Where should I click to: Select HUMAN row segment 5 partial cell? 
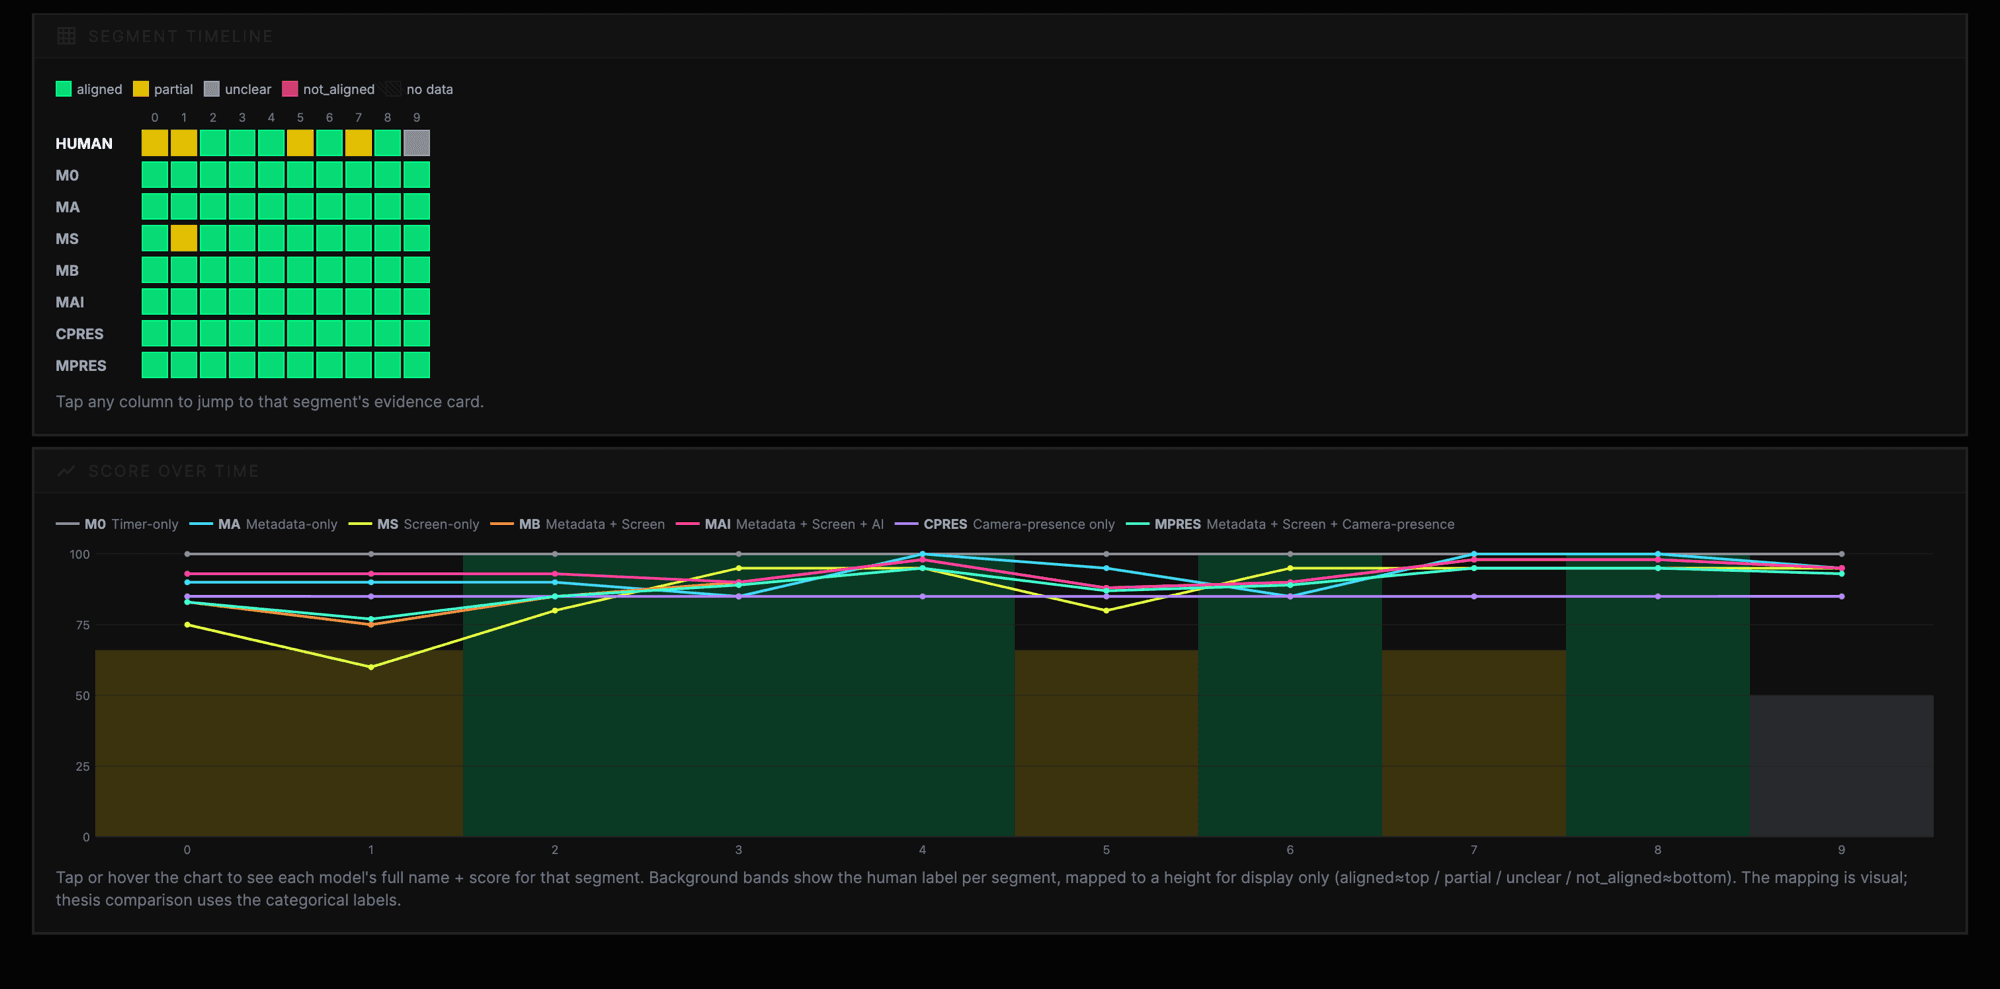tap(300, 143)
